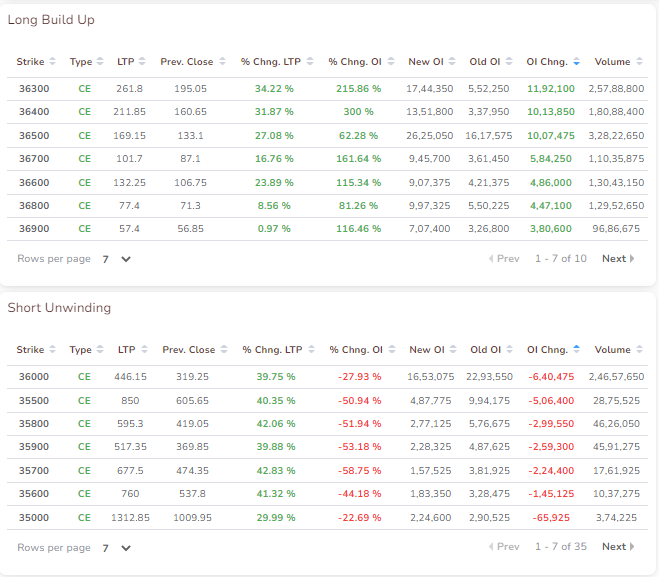Click Old OI value 22,93,550
The image size is (659, 577).
[489, 377]
